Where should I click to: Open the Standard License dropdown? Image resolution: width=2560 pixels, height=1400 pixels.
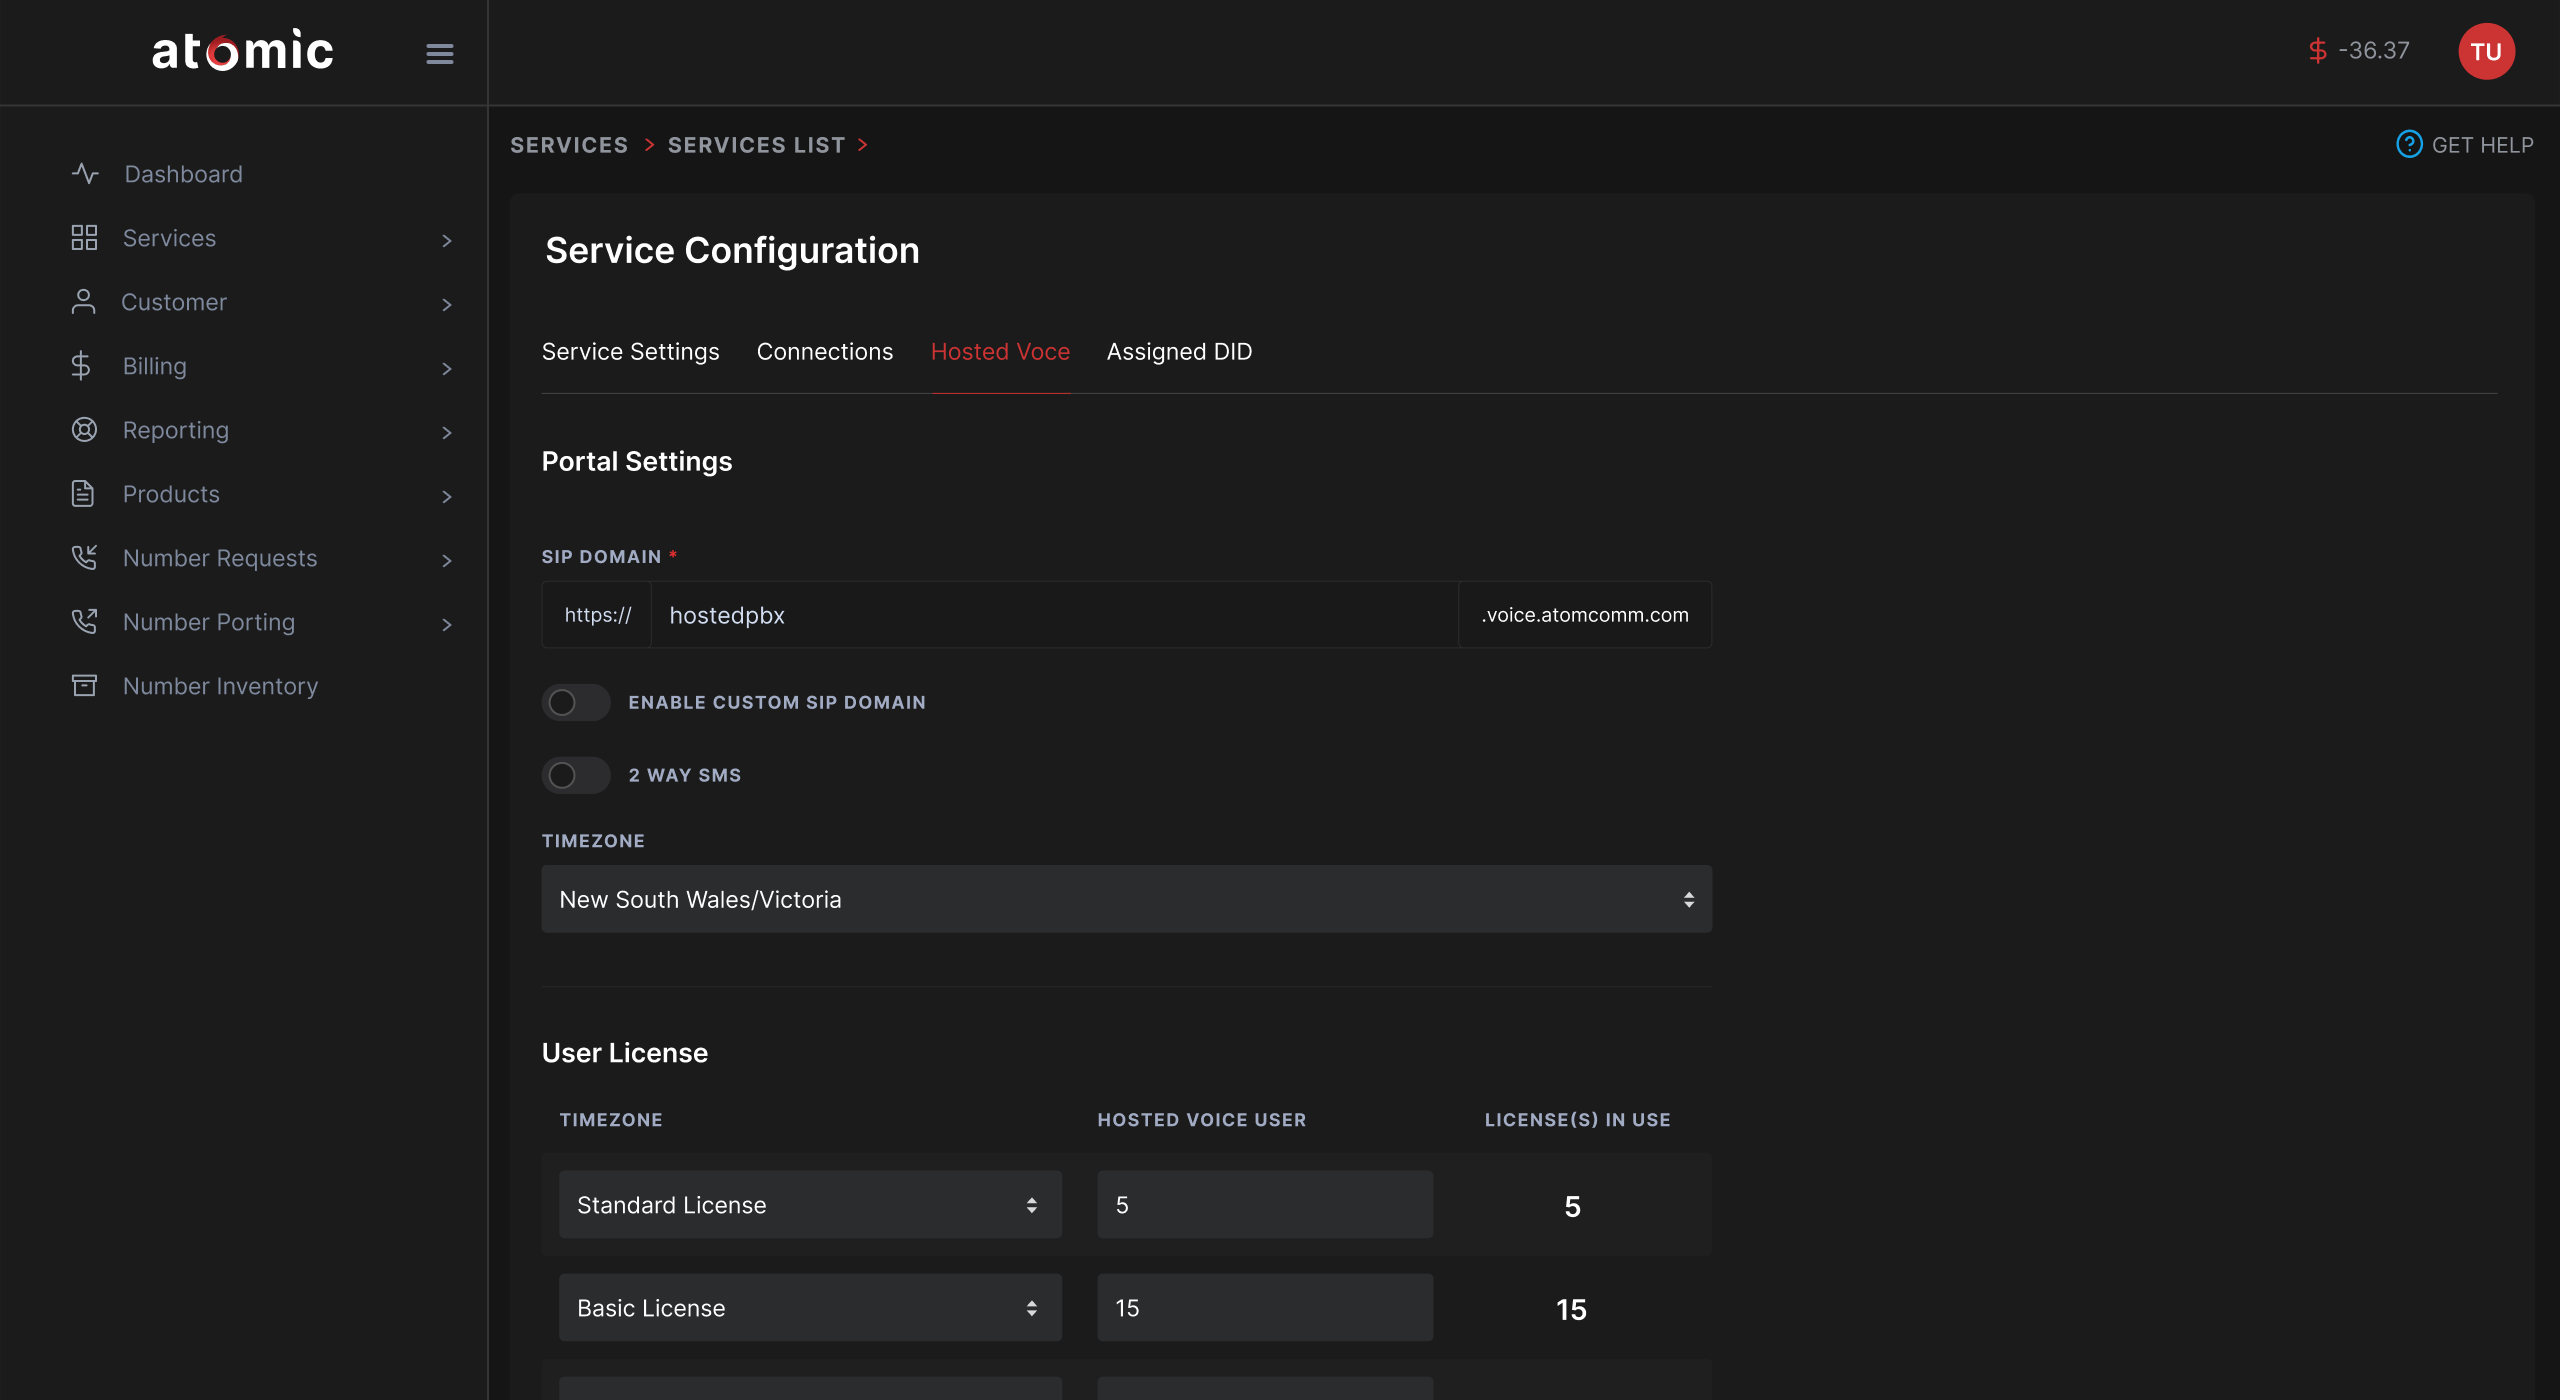809,1205
